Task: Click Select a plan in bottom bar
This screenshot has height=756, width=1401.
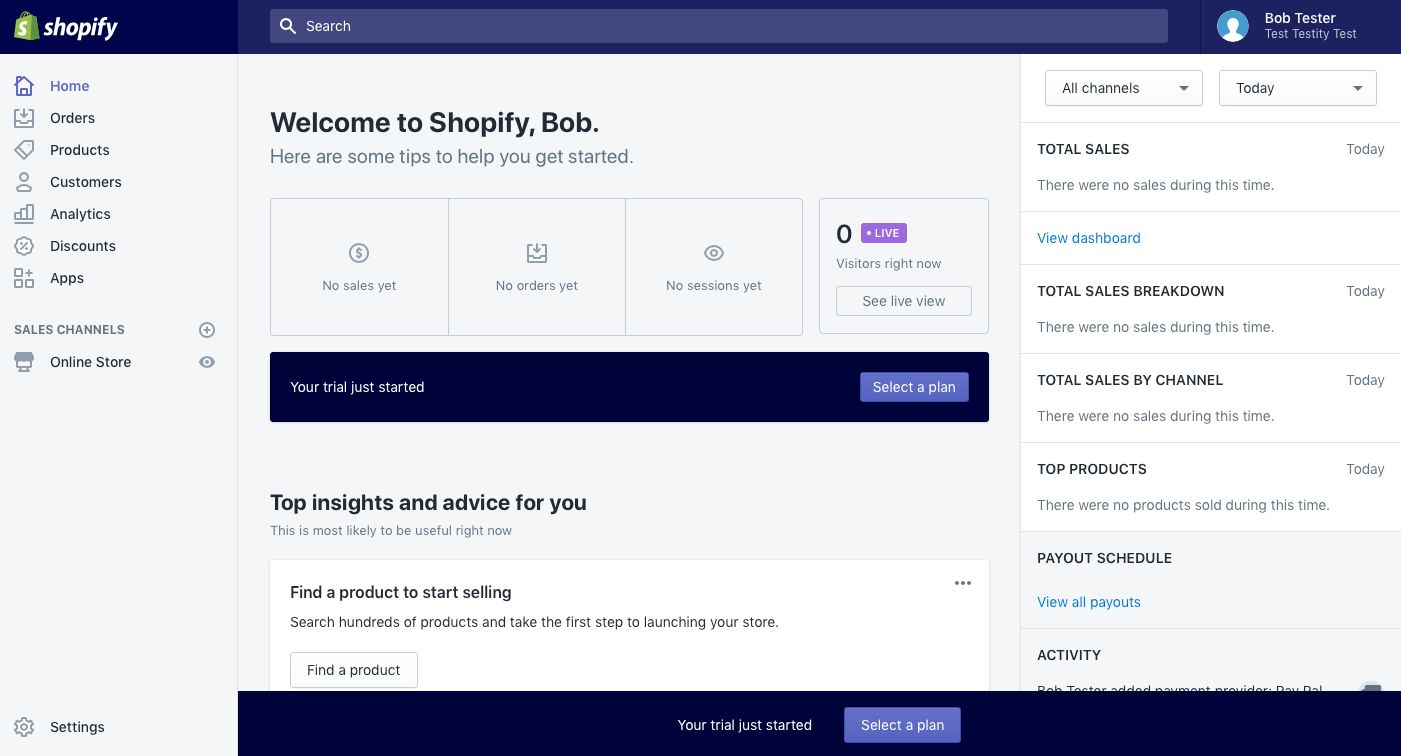Action: [x=902, y=725]
